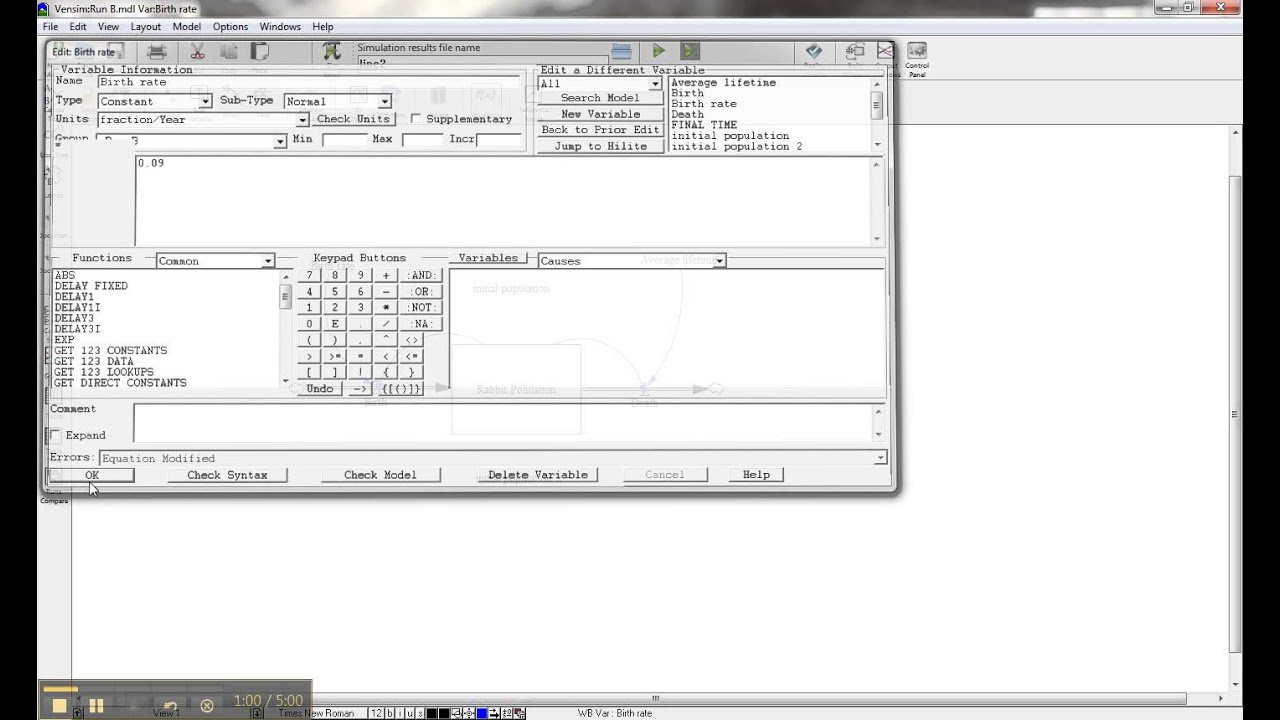Click the Set Up a Simulation icon

(x=331, y=51)
